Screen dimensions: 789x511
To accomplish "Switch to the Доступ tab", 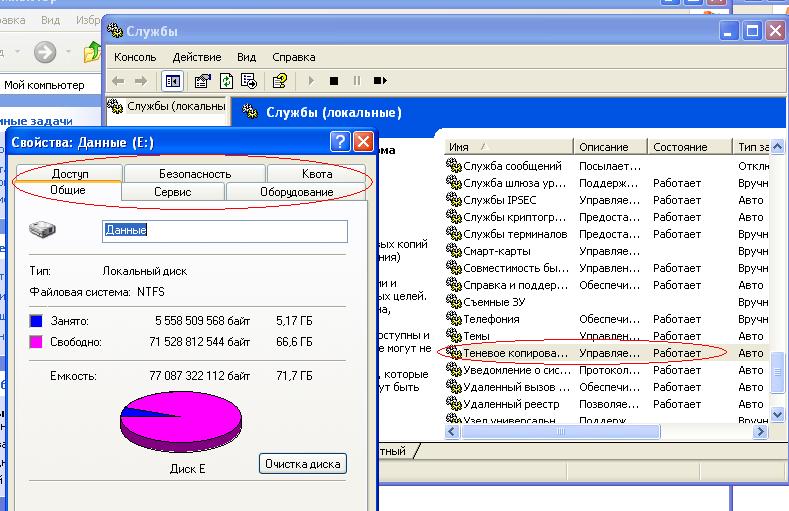I will point(70,174).
